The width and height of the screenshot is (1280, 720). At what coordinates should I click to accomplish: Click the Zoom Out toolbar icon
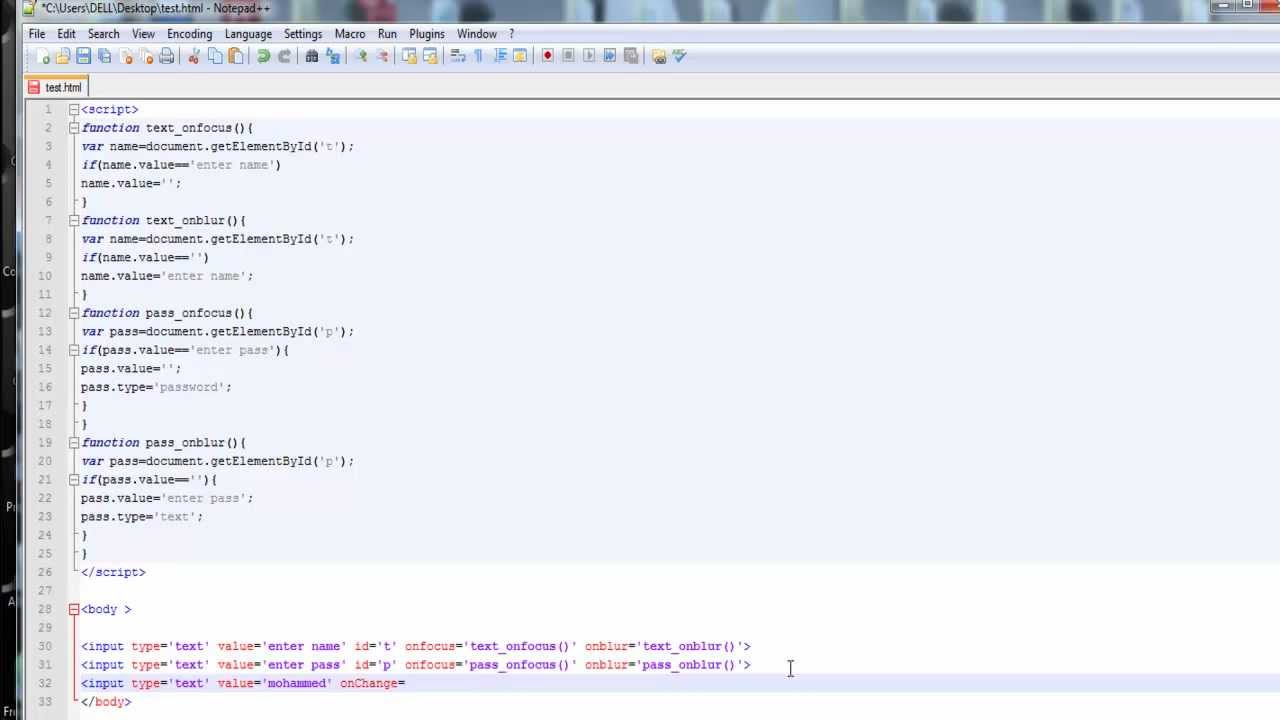[x=381, y=56]
